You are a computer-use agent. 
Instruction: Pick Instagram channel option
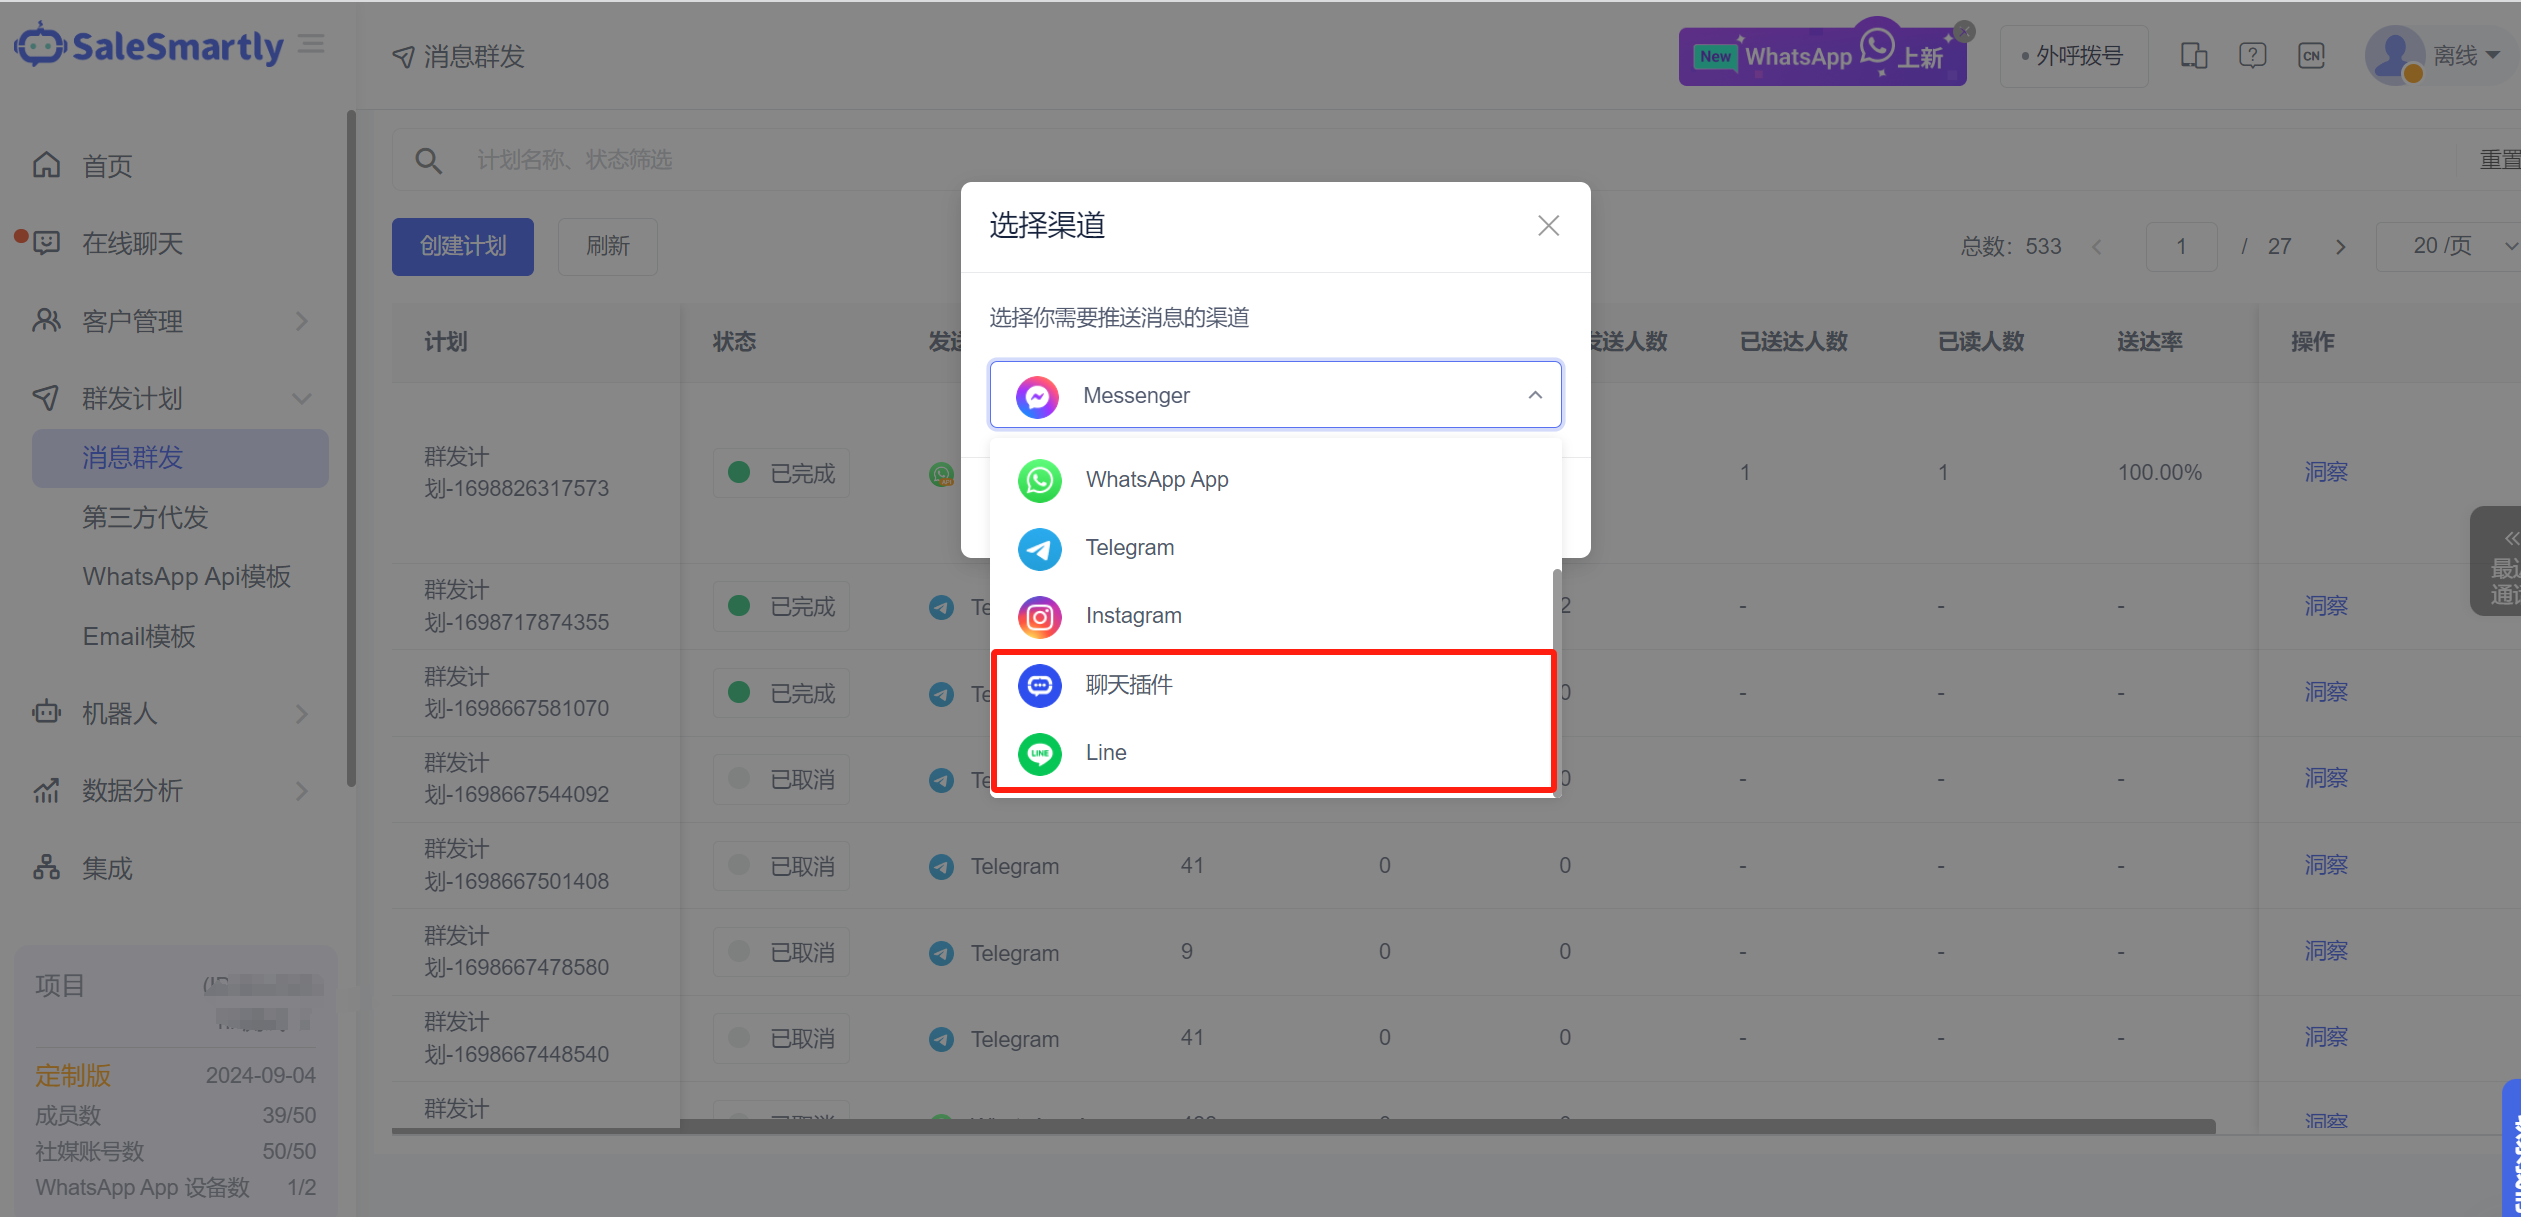(x=1133, y=616)
